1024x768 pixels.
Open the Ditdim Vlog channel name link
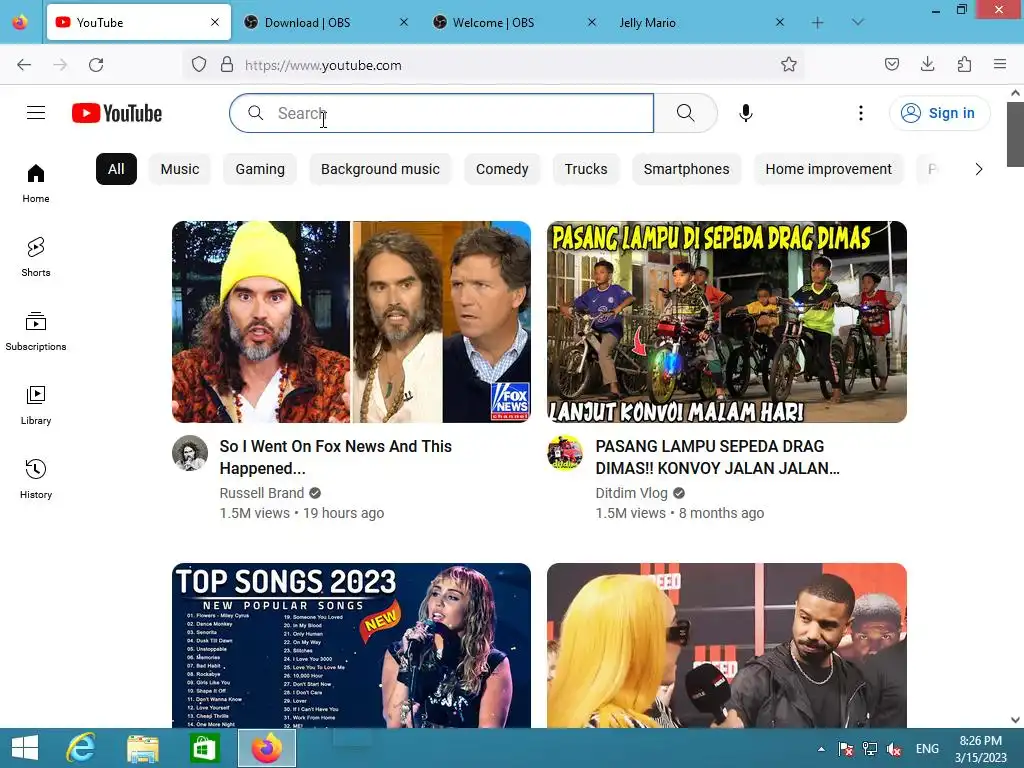632,493
